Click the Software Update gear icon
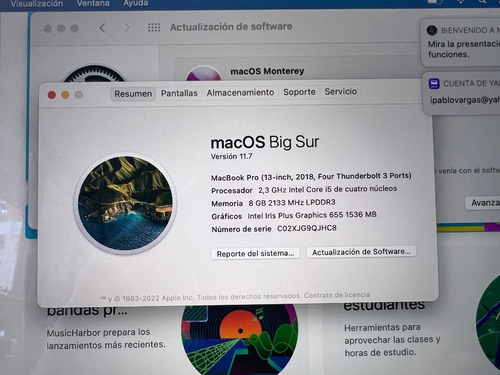This screenshot has height=375, width=500. 95,74
